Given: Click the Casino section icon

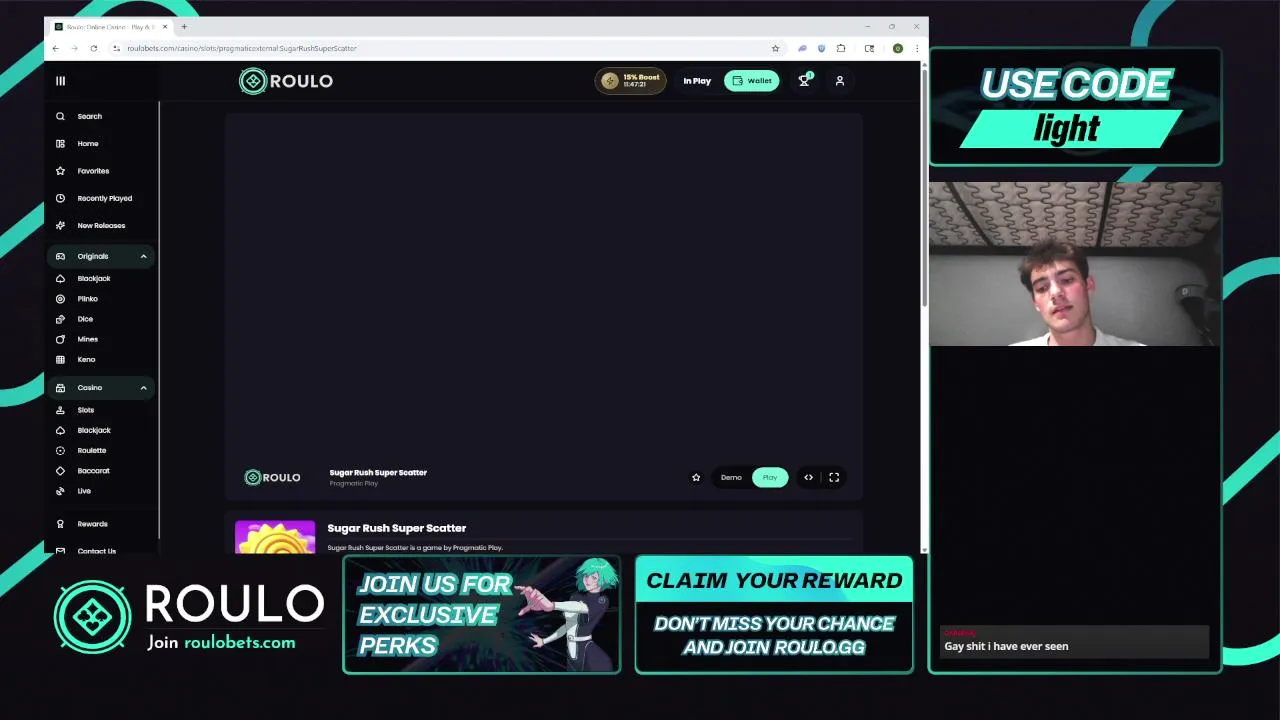Looking at the screenshot, I should click(x=60, y=388).
